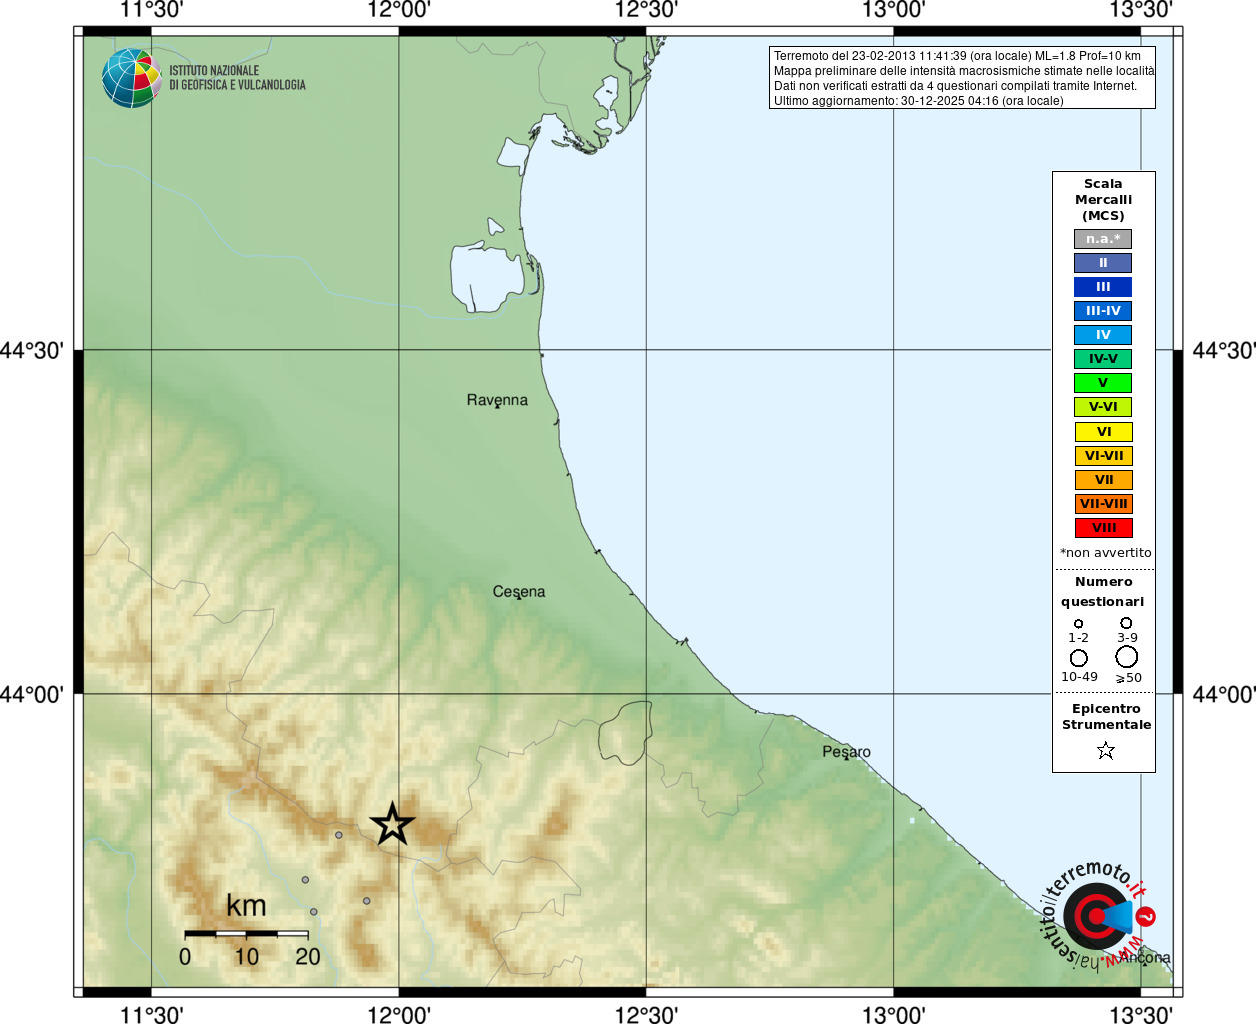Click the III-IV intensity legend swatch
This screenshot has height=1024, width=1256.
[x=1103, y=311]
